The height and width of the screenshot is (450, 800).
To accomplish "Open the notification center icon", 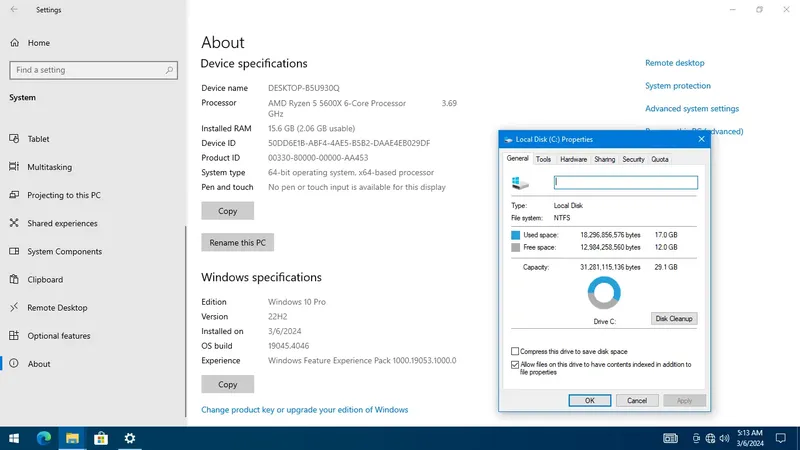I will [x=781, y=438].
